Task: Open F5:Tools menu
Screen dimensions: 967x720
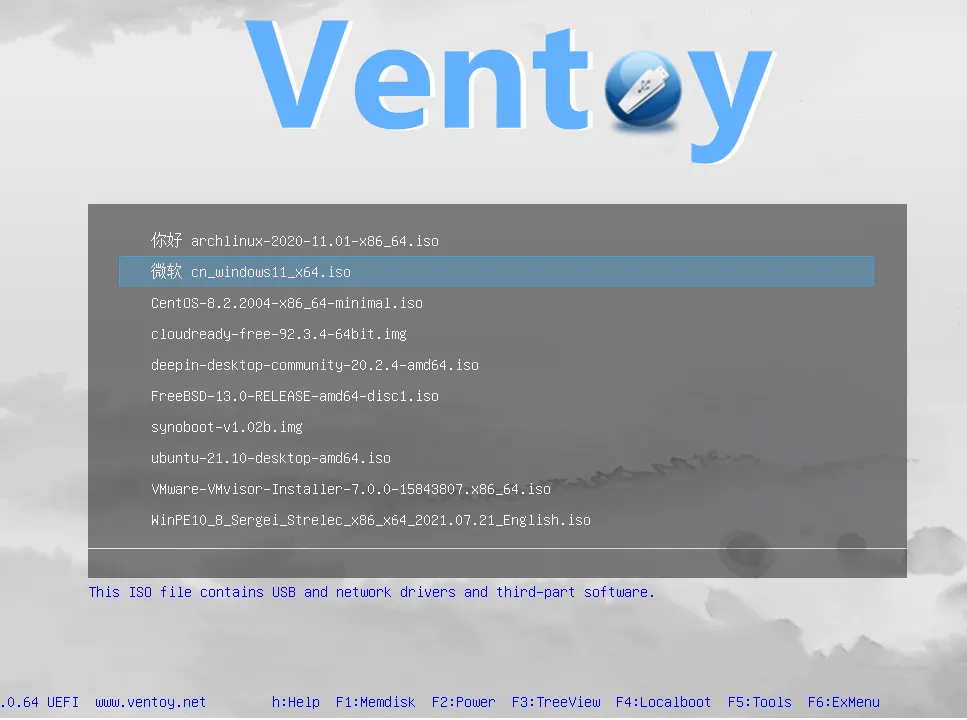Action: click(759, 702)
